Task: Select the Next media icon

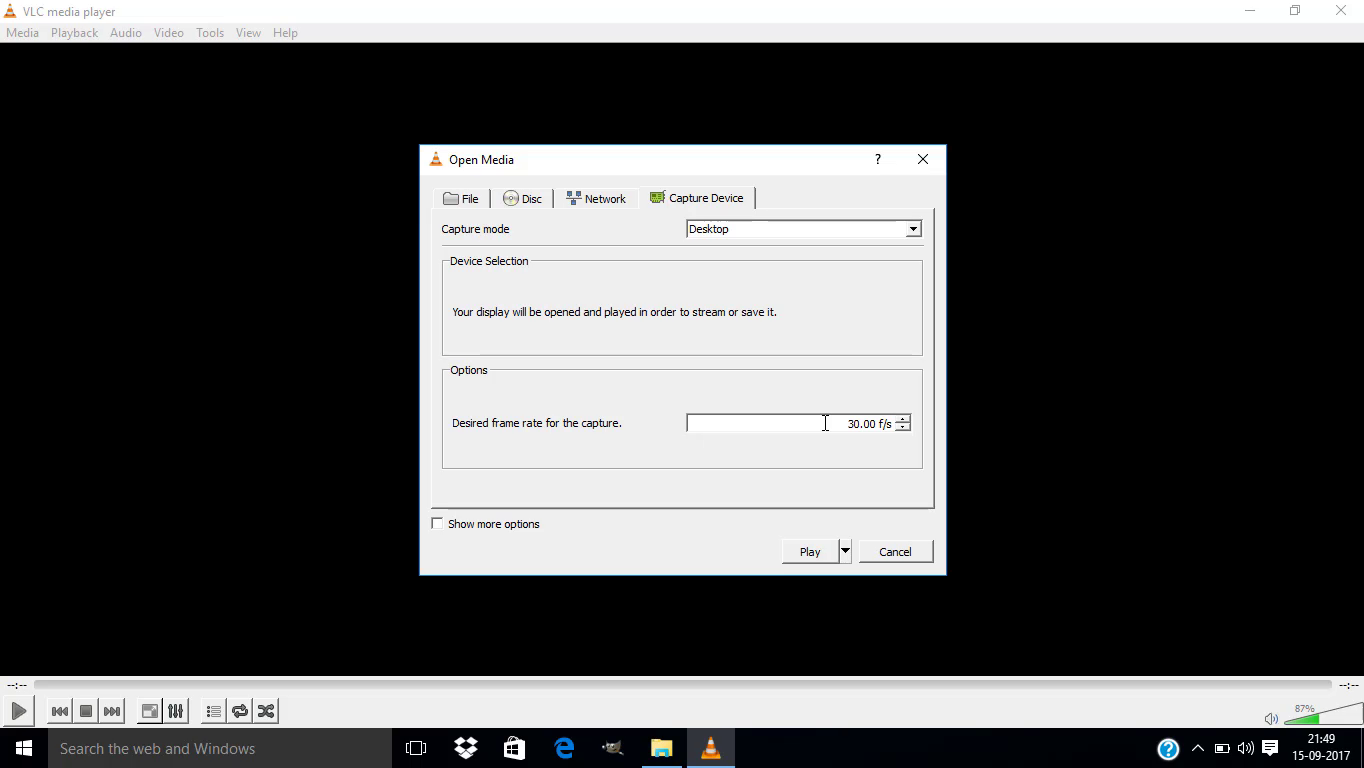Action: point(112,711)
